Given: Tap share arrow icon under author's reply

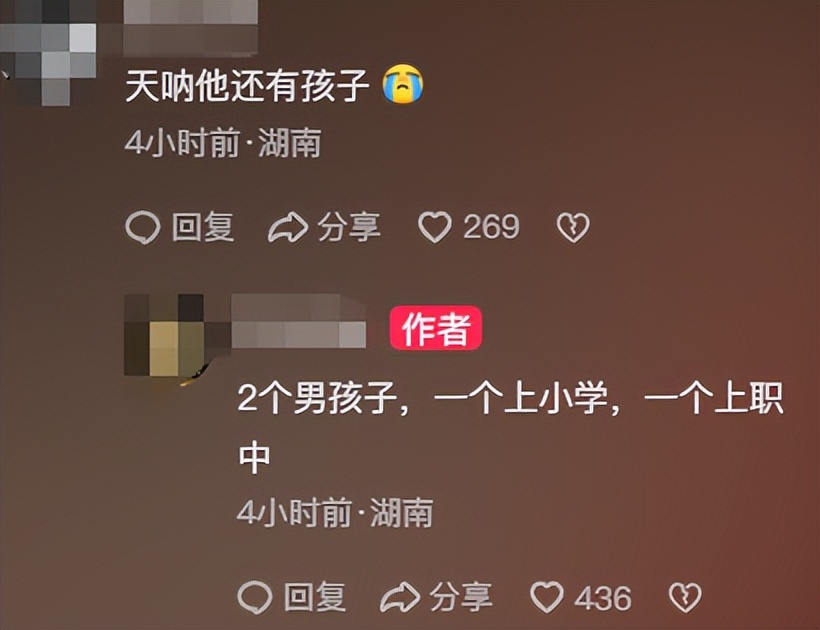Looking at the screenshot, I should click(400, 597).
